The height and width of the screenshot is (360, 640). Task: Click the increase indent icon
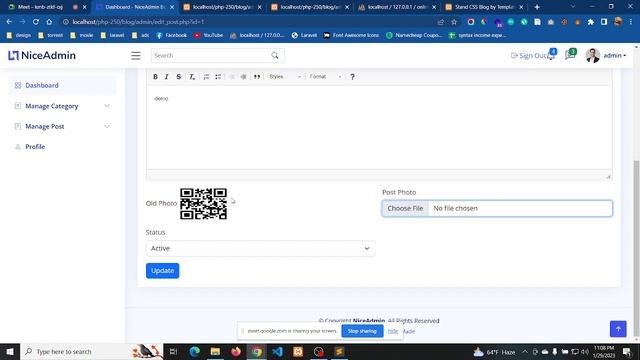(243, 77)
